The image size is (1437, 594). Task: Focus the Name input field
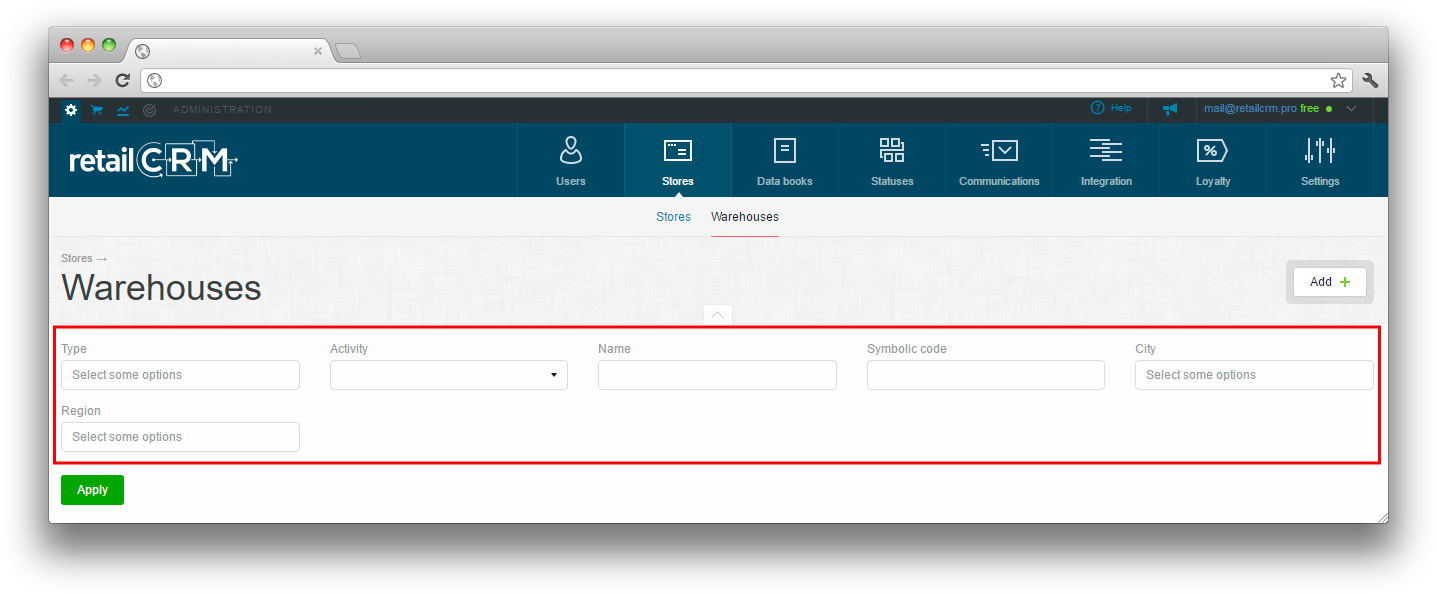pos(717,375)
